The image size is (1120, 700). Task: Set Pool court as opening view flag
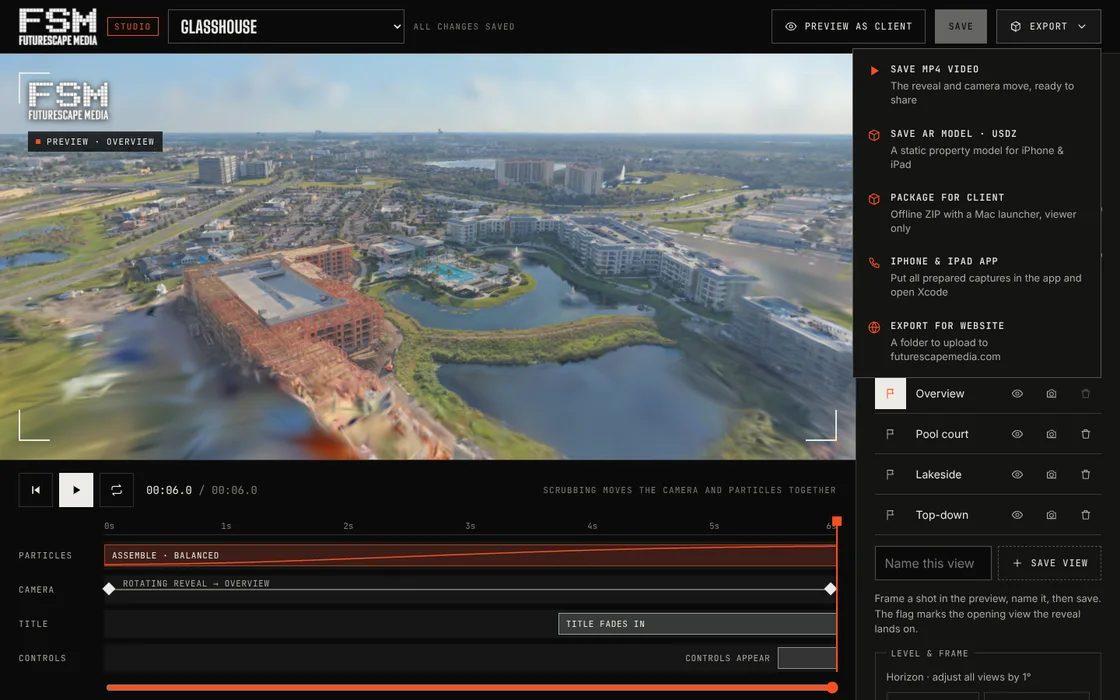pyautogui.click(x=890, y=434)
